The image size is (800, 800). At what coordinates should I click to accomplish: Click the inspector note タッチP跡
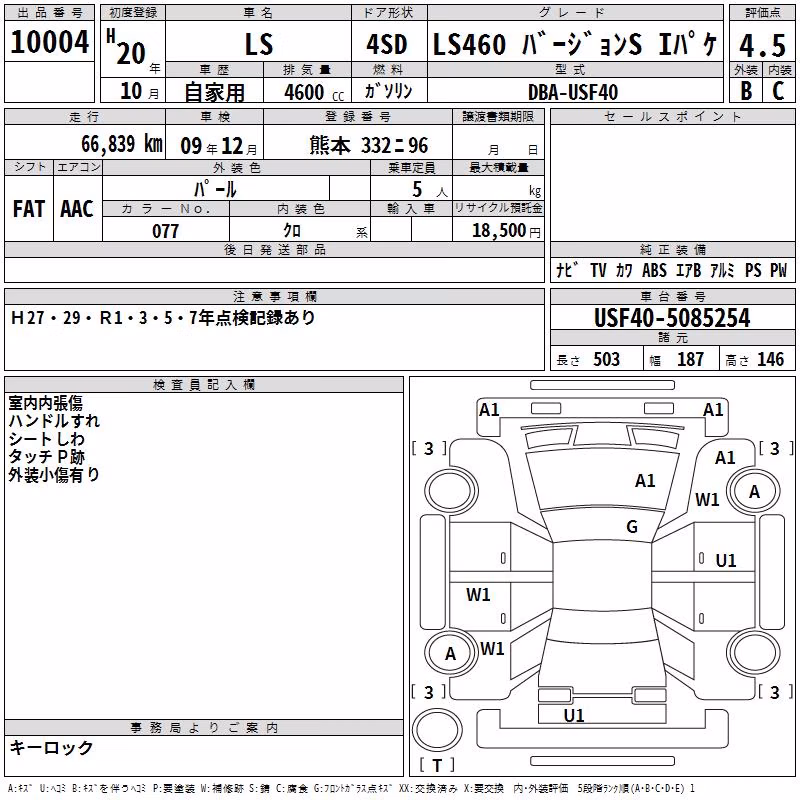point(46,457)
